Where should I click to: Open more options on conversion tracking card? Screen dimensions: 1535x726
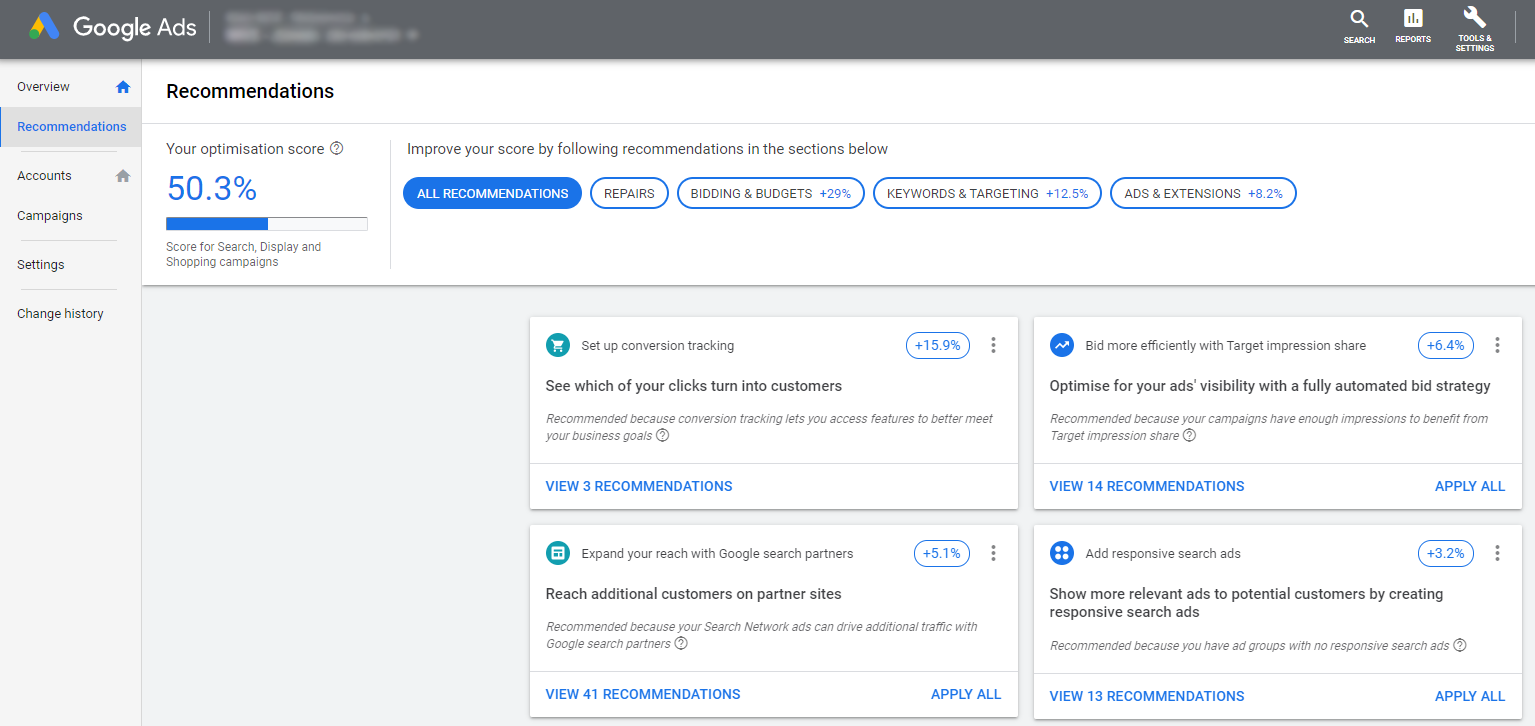tap(993, 345)
